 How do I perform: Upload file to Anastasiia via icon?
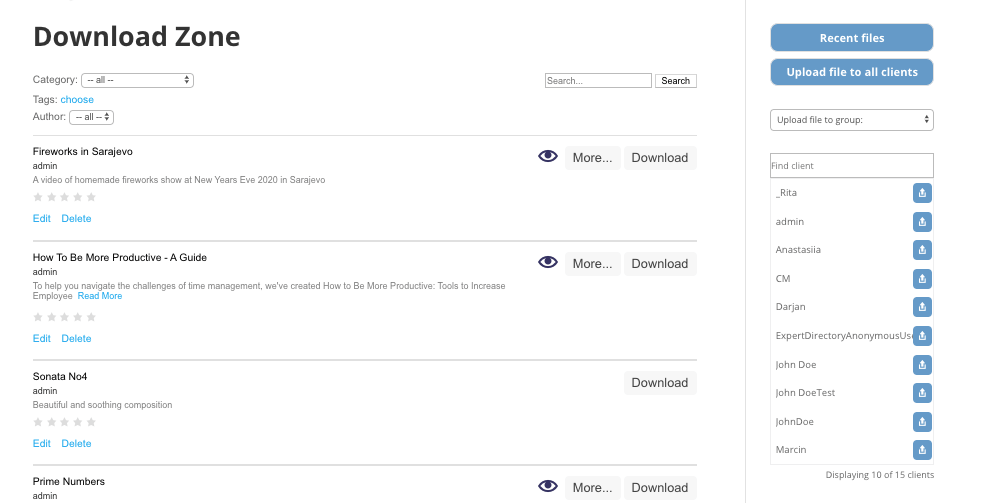(x=922, y=250)
